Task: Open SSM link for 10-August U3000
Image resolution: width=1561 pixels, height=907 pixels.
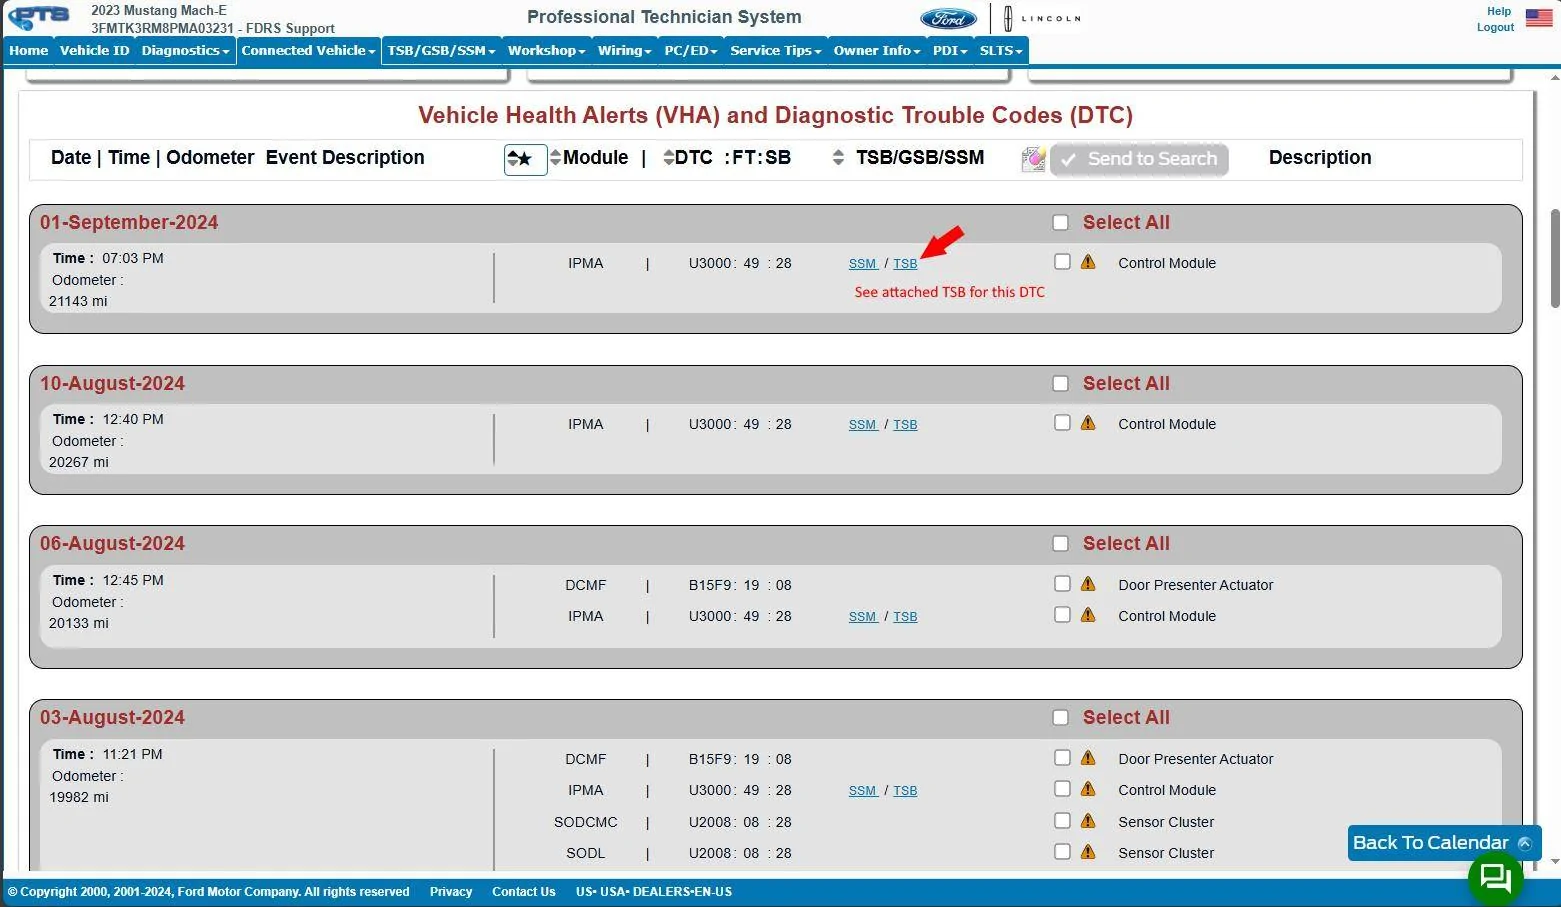Action: pos(863,425)
